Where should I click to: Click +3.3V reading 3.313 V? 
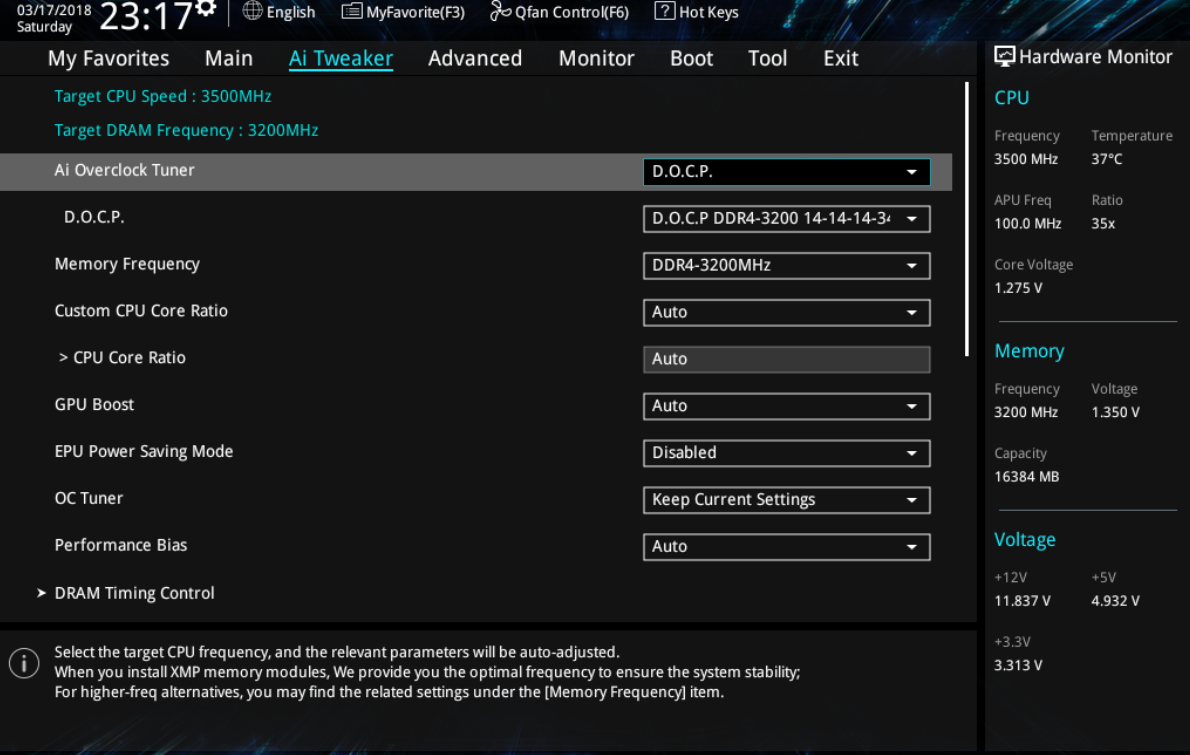(1018, 665)
